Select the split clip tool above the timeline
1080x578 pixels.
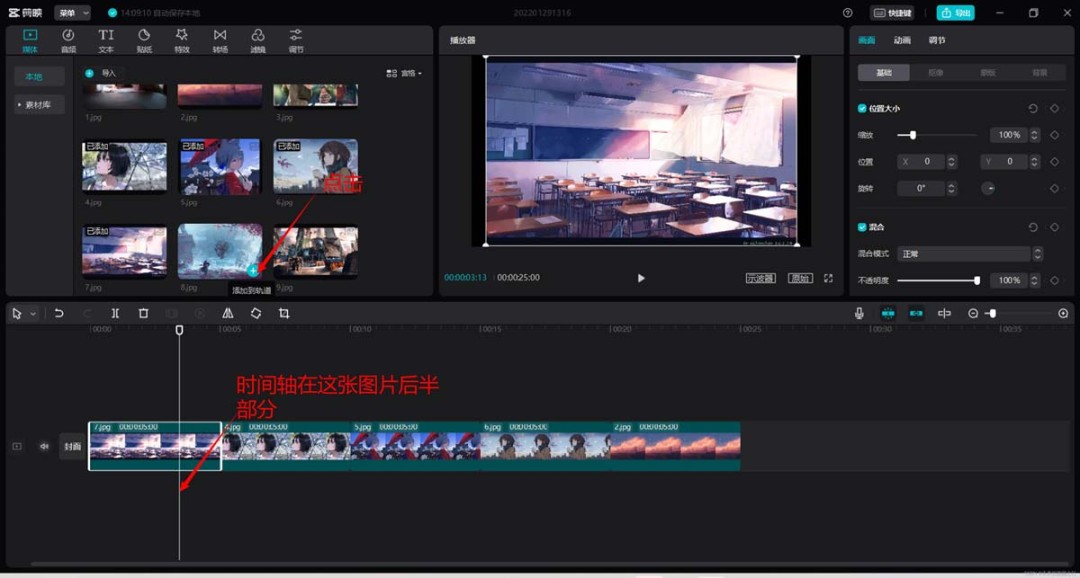coord(115,313)
